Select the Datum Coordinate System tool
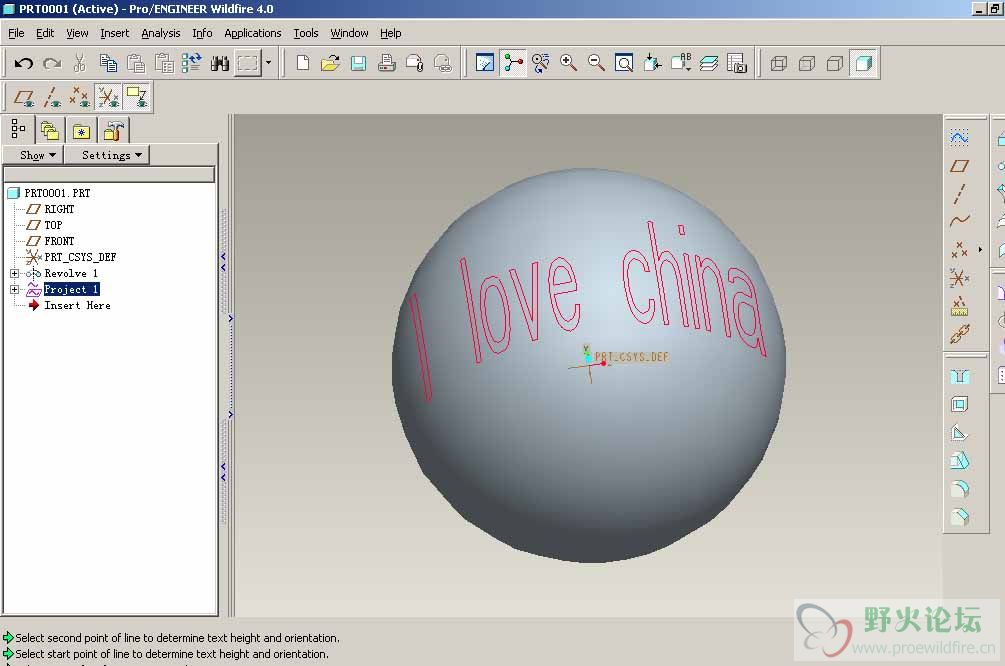Viewport: 1005px width, 666px height. pyautogui.click(x=959, y=278)
